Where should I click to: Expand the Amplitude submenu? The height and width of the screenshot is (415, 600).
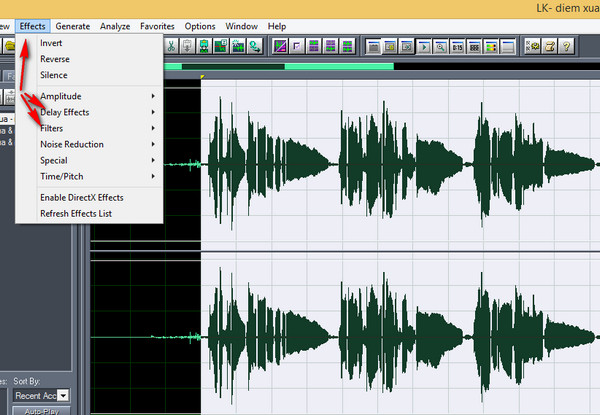(x=89, y=96)
